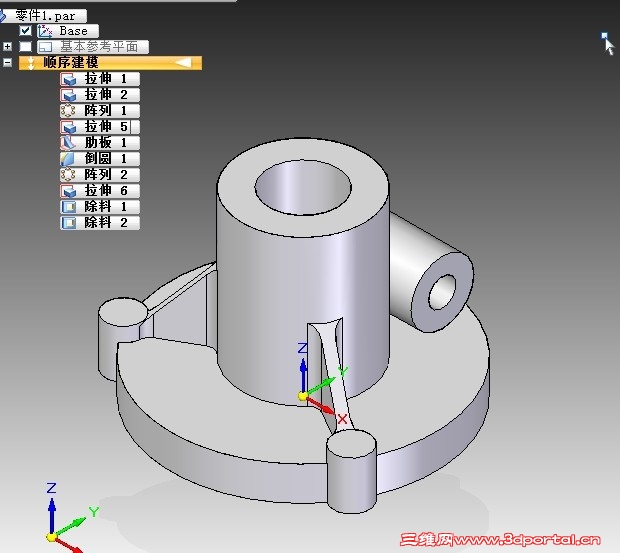Click the 阵列 2 text label
Viewport: 620px width, 553px height.
coord(106,175)
